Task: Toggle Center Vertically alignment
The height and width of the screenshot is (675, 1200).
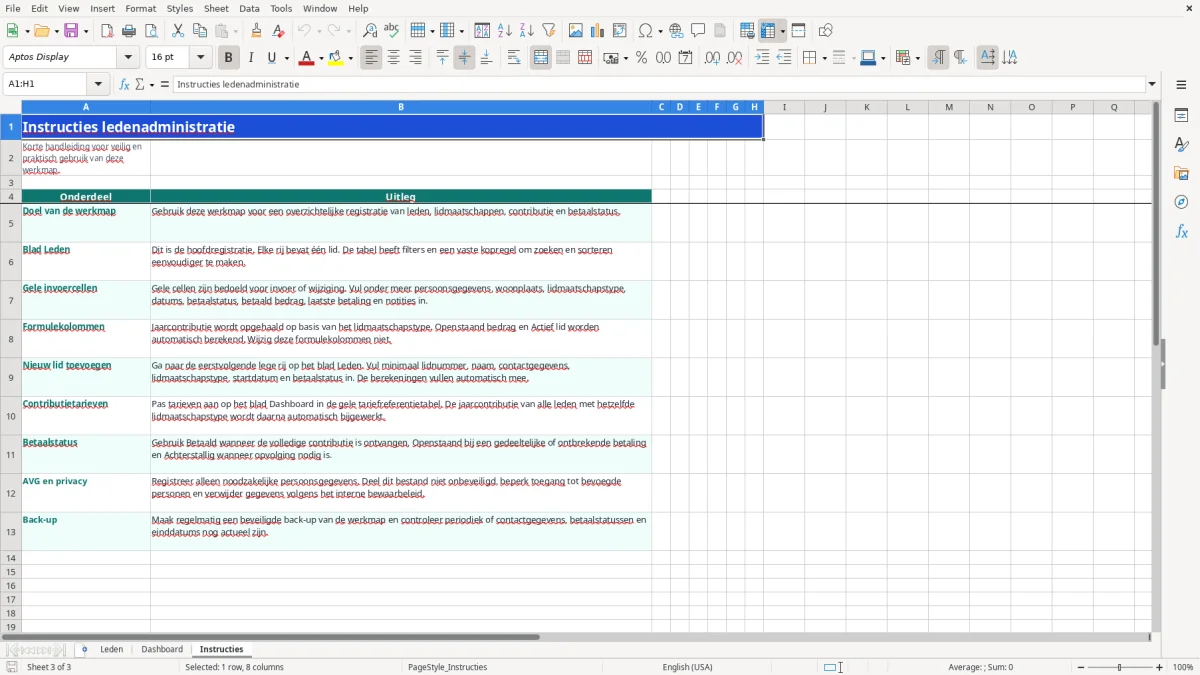Action: tap(464, 58)
